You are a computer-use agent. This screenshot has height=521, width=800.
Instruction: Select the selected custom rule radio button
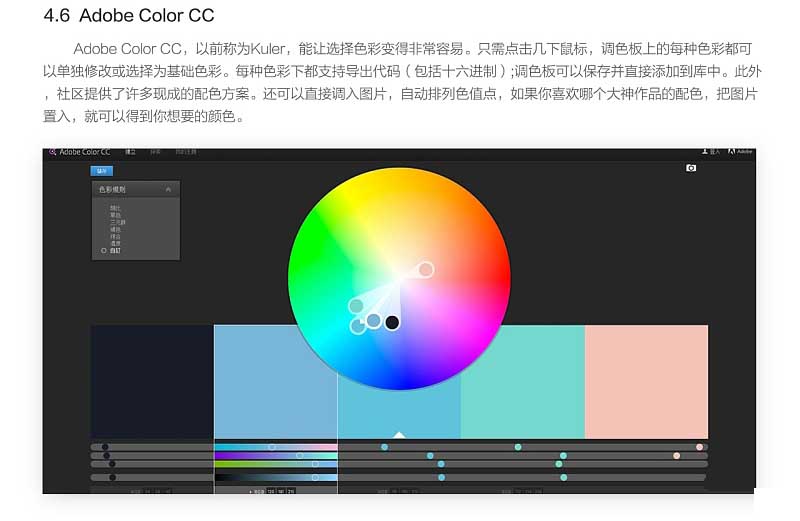[104, 251]
